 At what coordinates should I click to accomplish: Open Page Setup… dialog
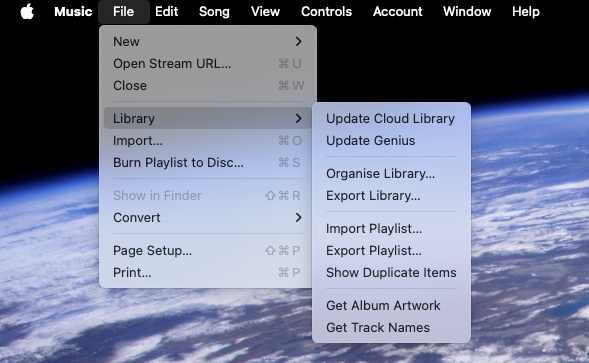(208, 250)
